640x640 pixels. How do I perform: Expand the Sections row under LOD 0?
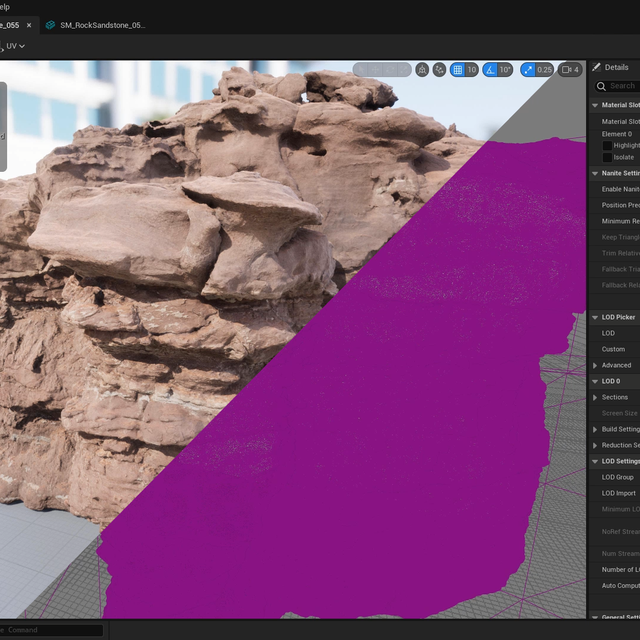[595, 397]
